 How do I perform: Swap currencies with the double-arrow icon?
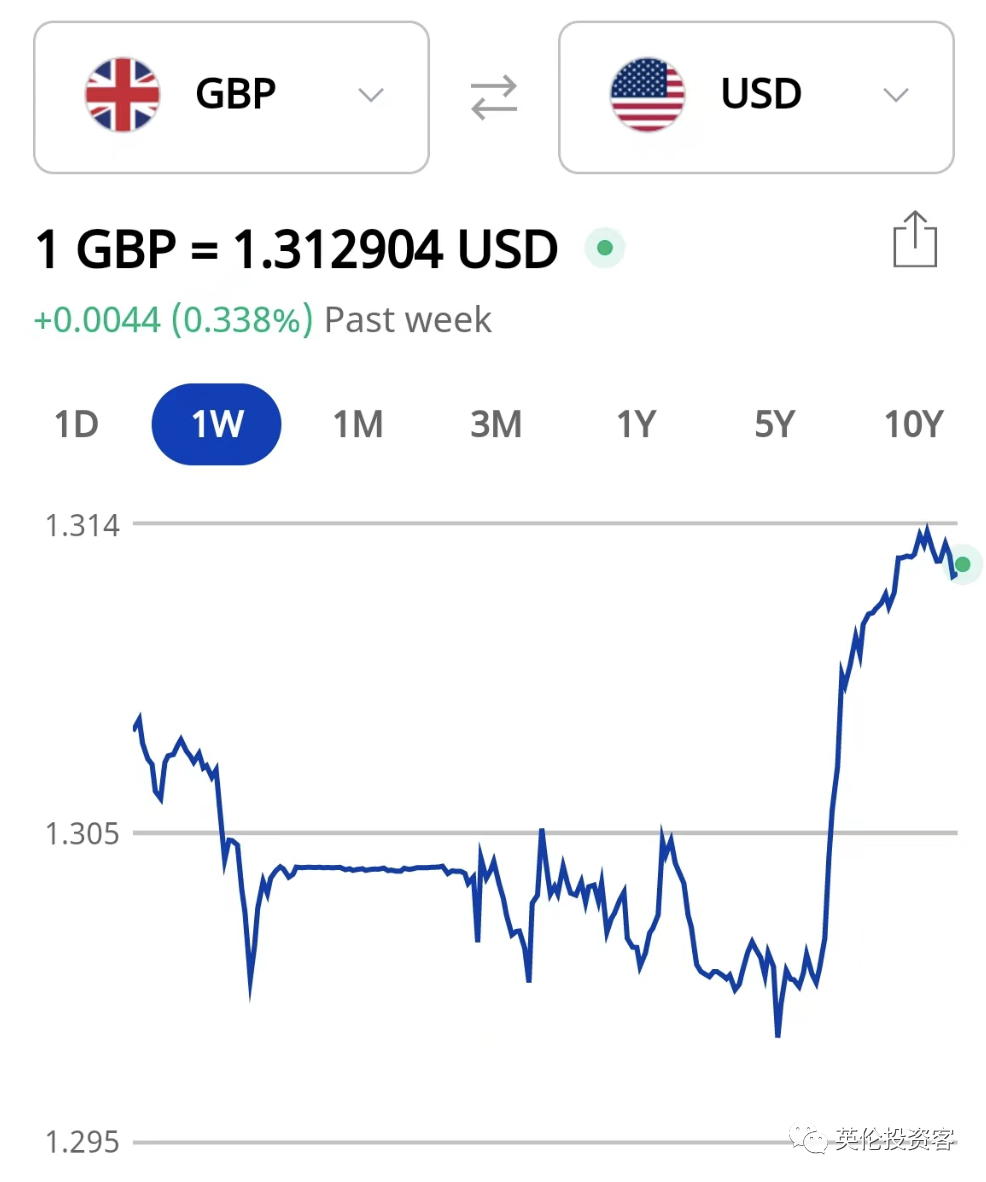[494, 97]
